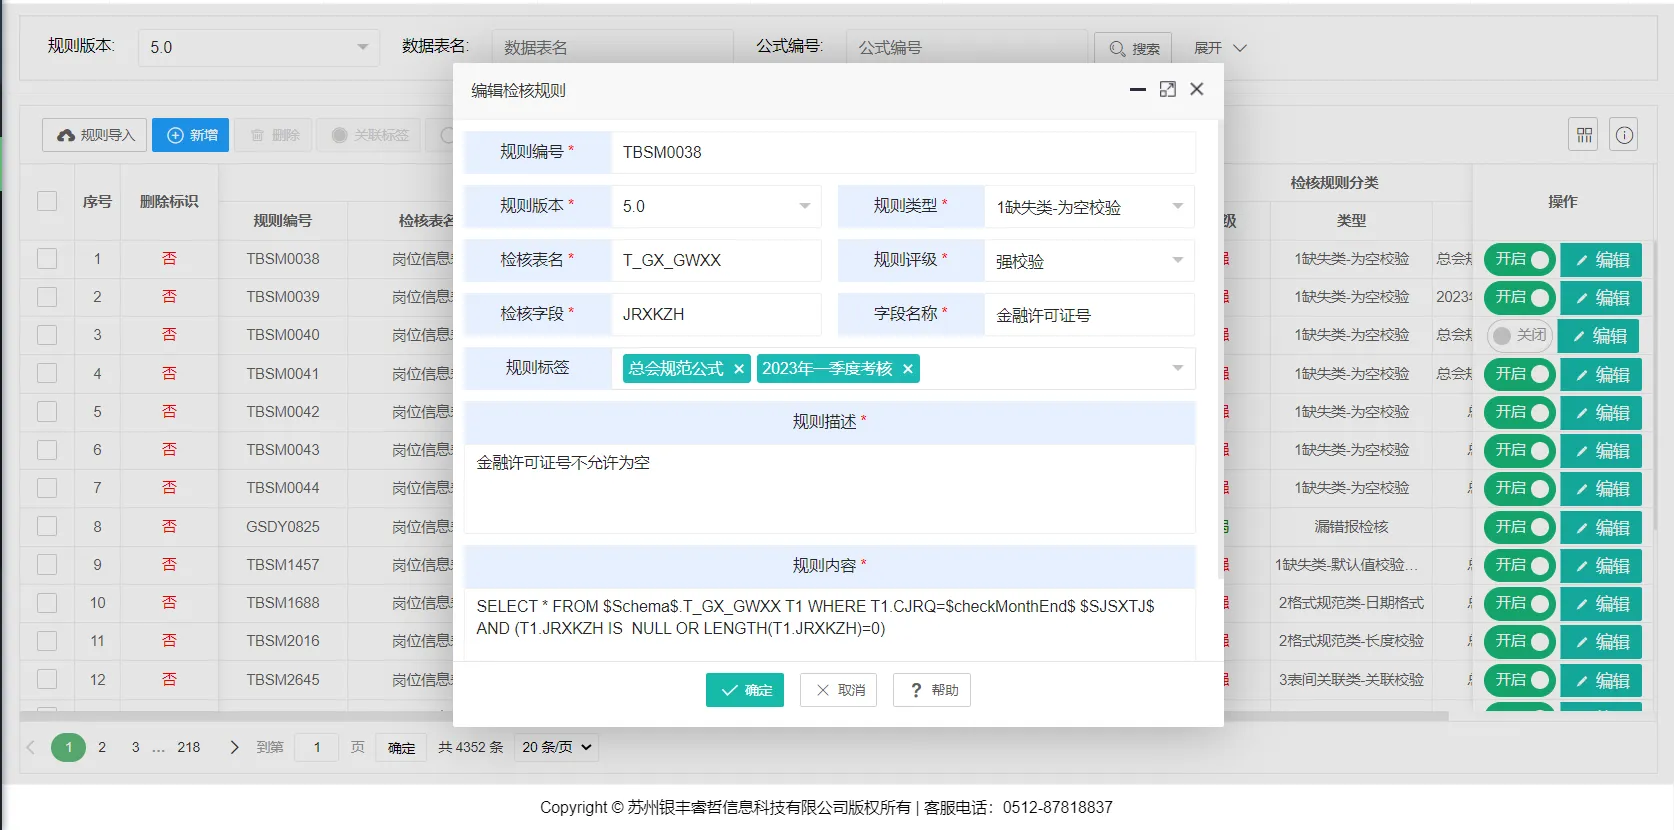
Task: Tick the select-all header checkbox
Action: tap(47, 201)
